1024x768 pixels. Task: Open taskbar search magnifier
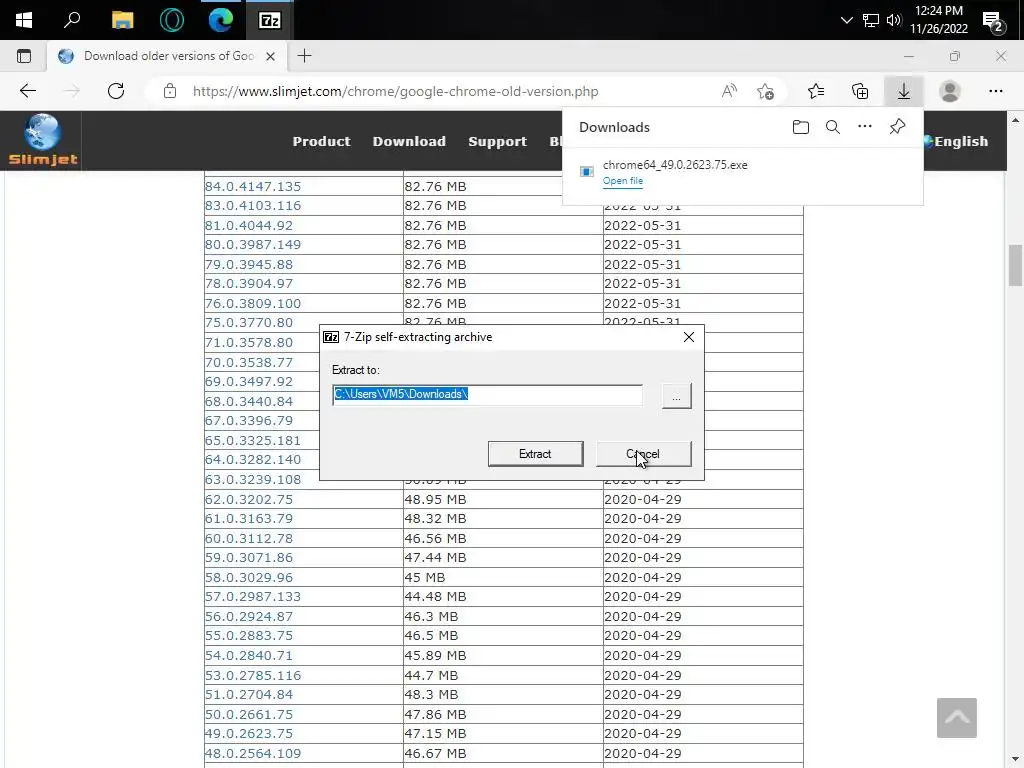(72, 20)
